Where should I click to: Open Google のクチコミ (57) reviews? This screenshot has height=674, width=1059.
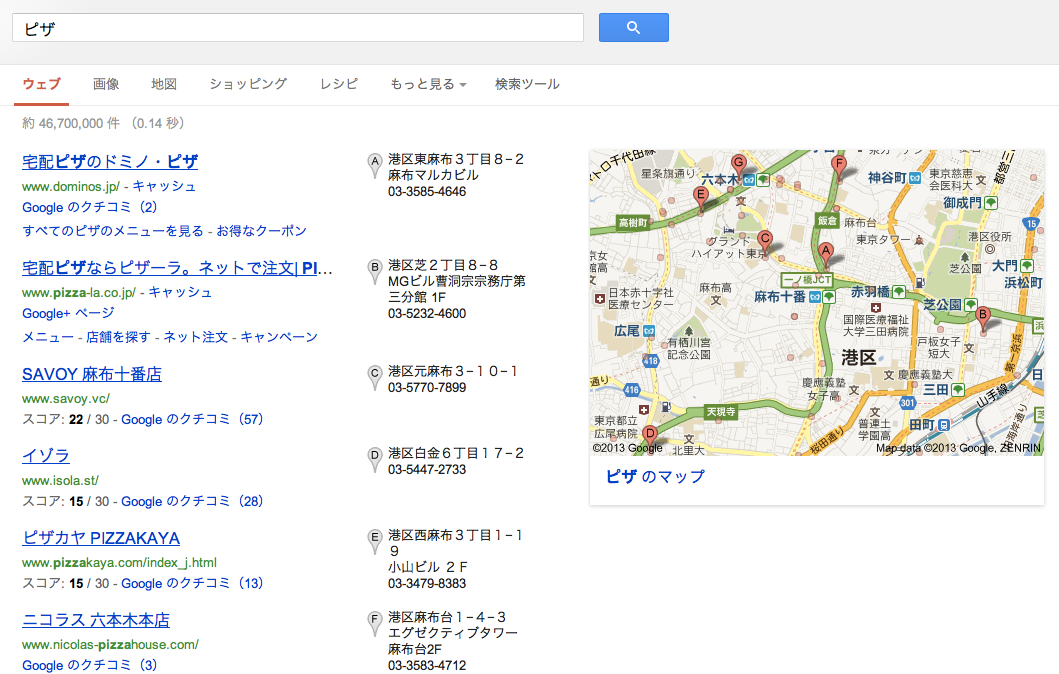(192, 419)
